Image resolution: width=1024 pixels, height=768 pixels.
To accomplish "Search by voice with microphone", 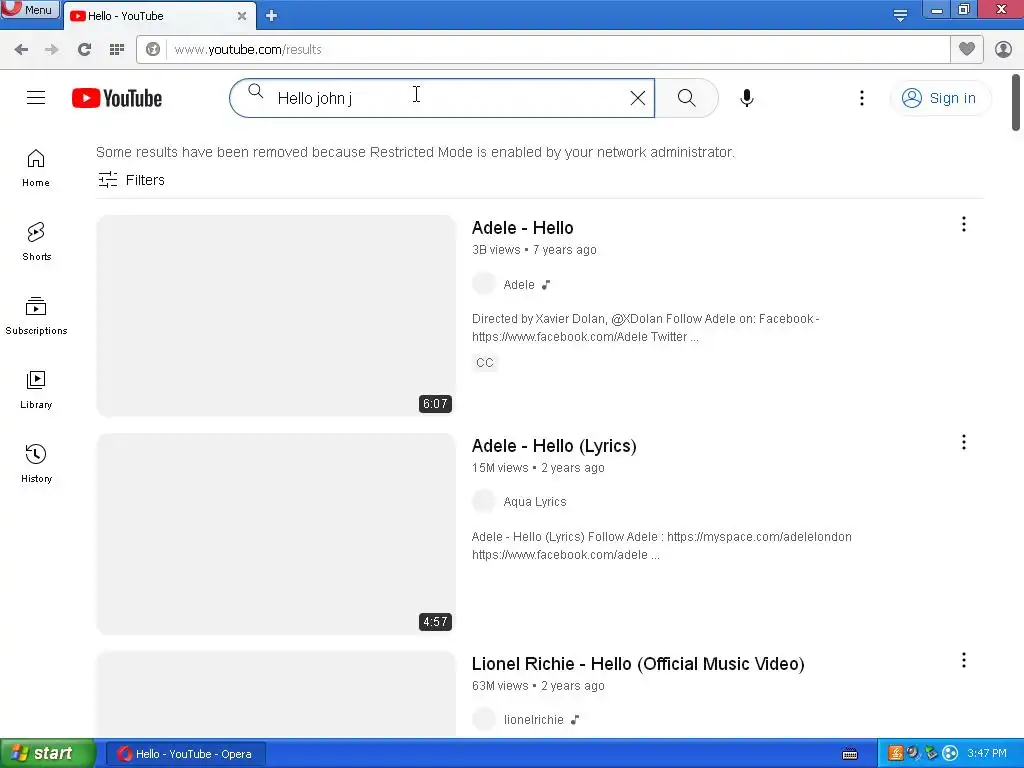I will coord(746,98).
